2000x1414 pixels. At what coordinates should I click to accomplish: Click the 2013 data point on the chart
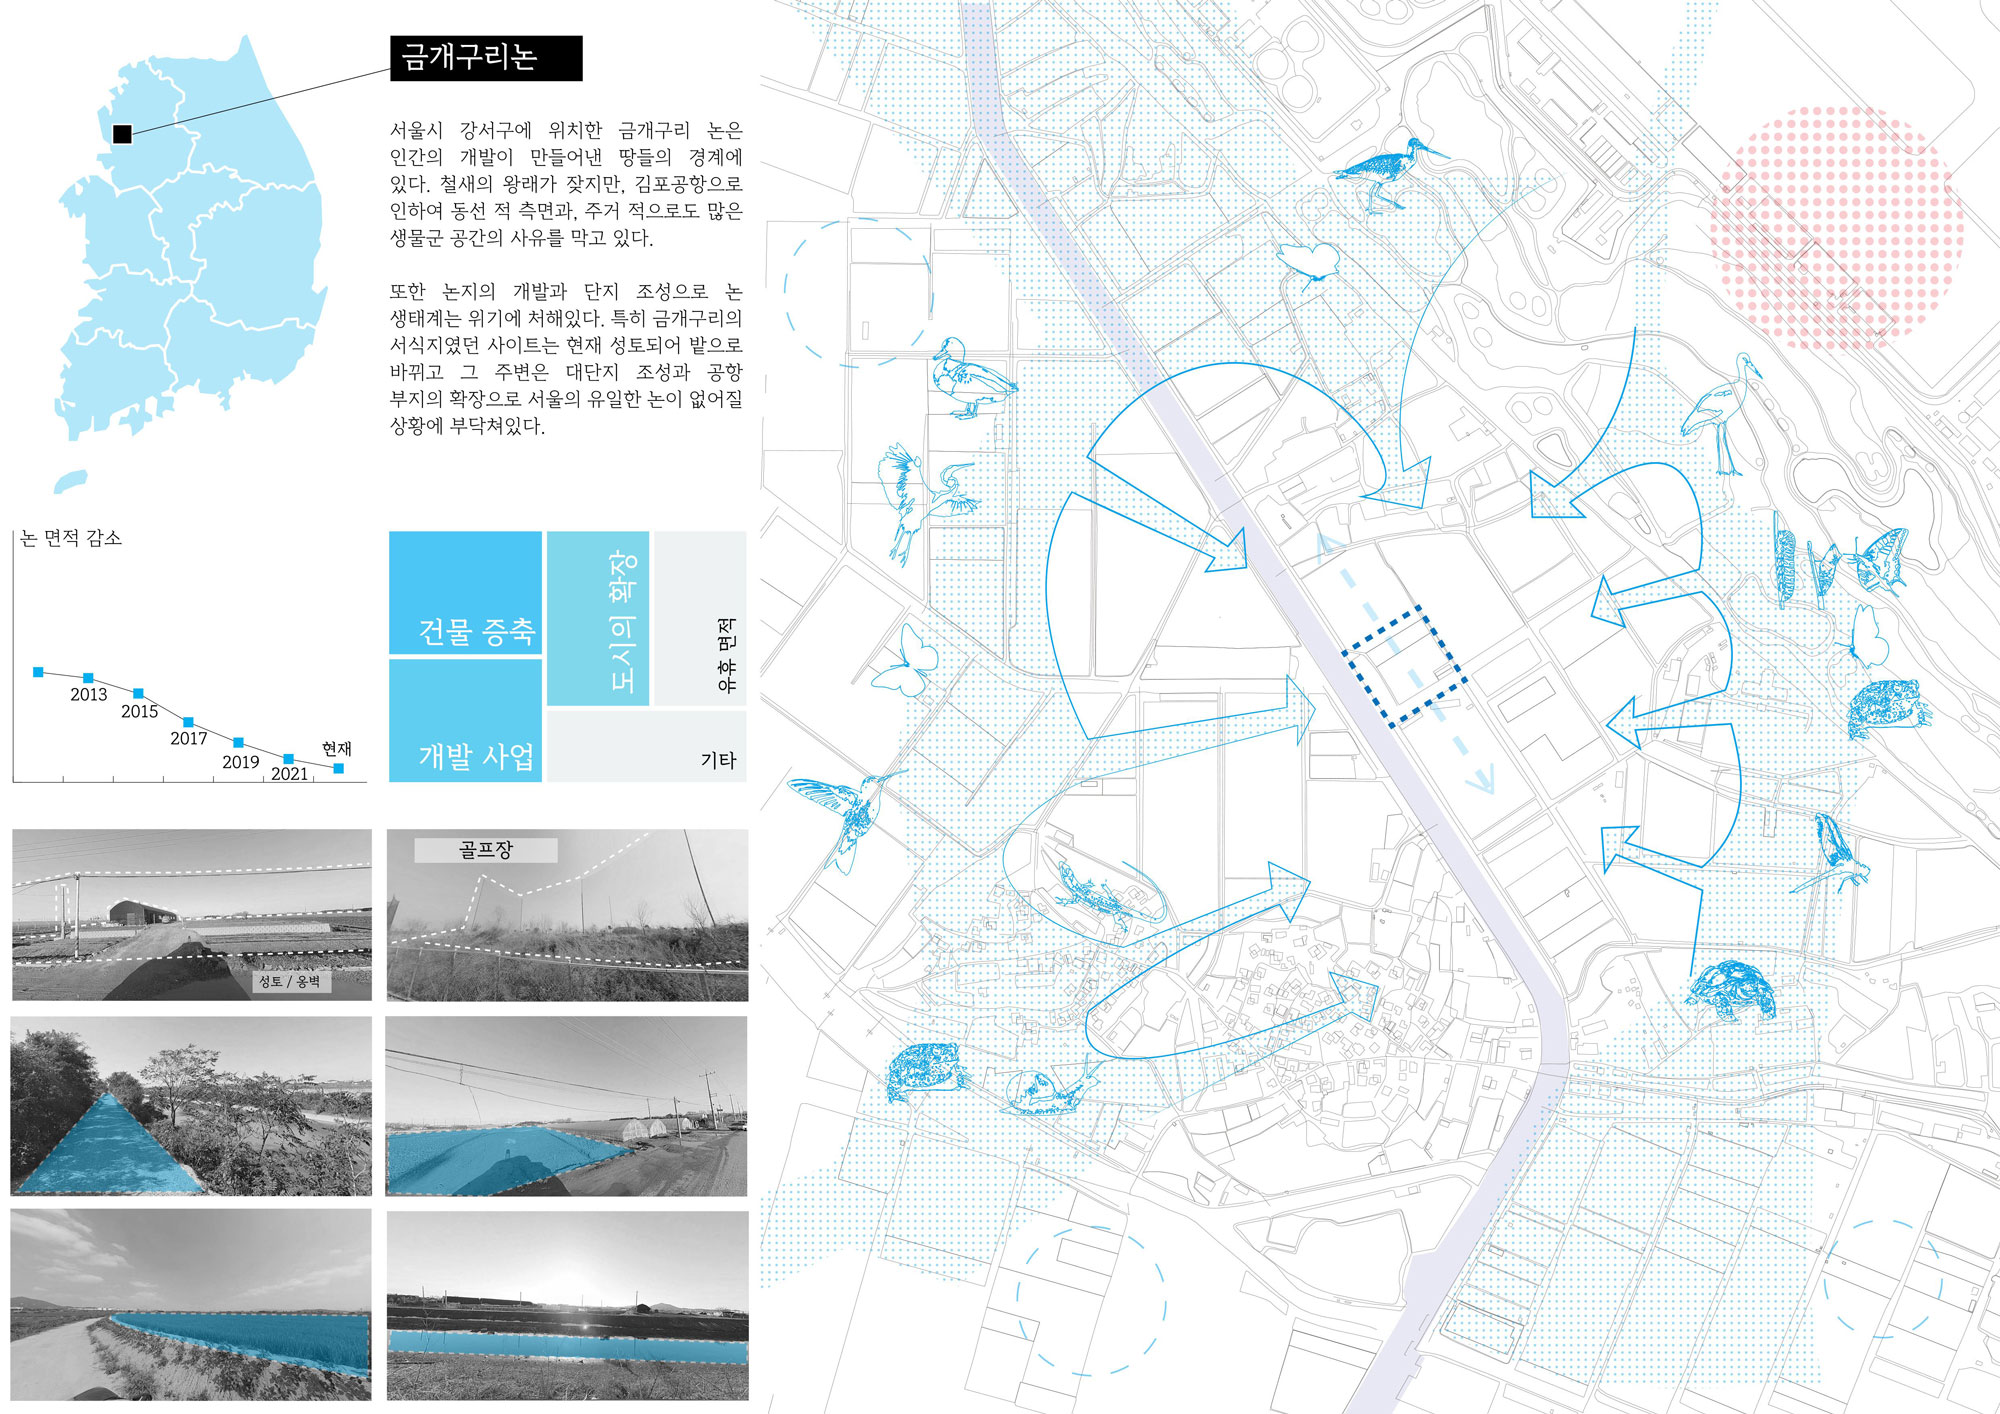88,678
